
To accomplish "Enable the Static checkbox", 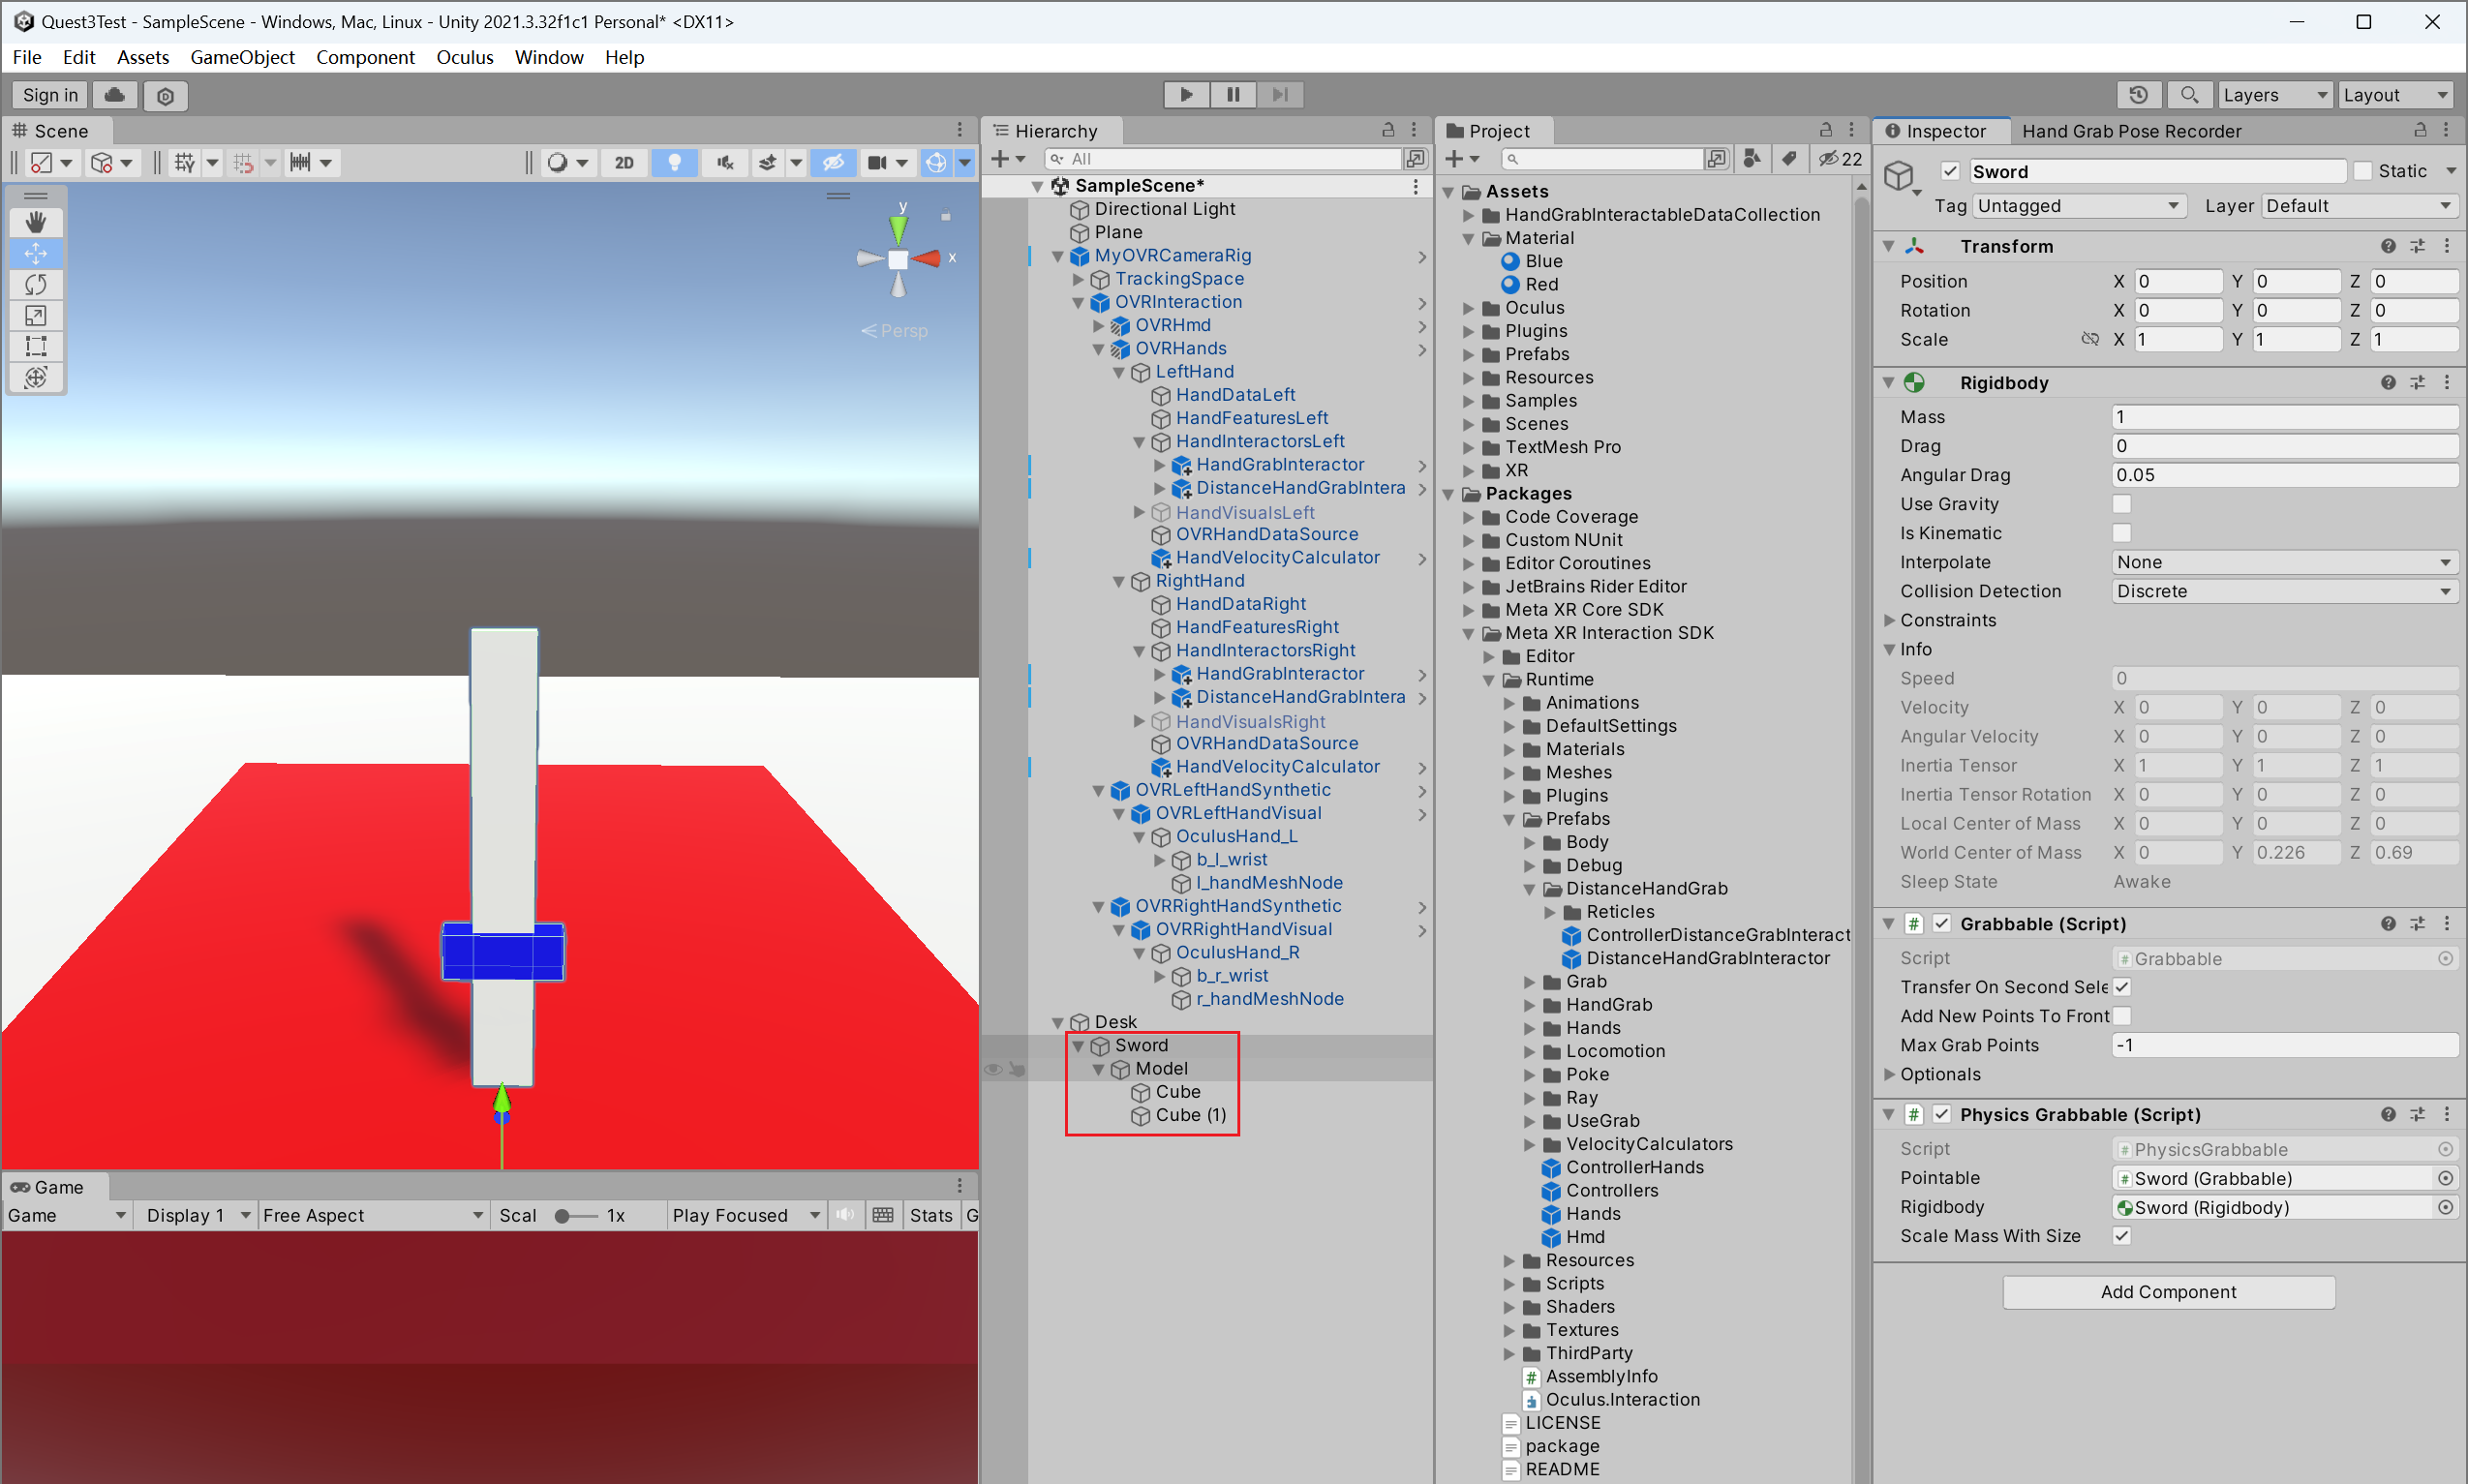I will 2362,171.
